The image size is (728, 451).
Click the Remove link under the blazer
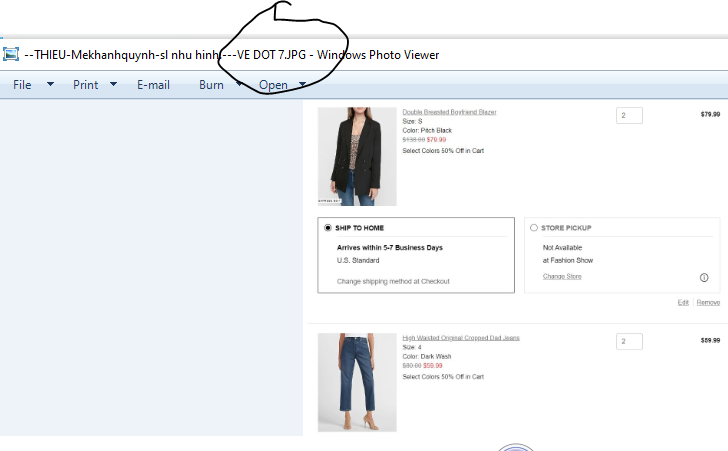[x=708, y=302]
